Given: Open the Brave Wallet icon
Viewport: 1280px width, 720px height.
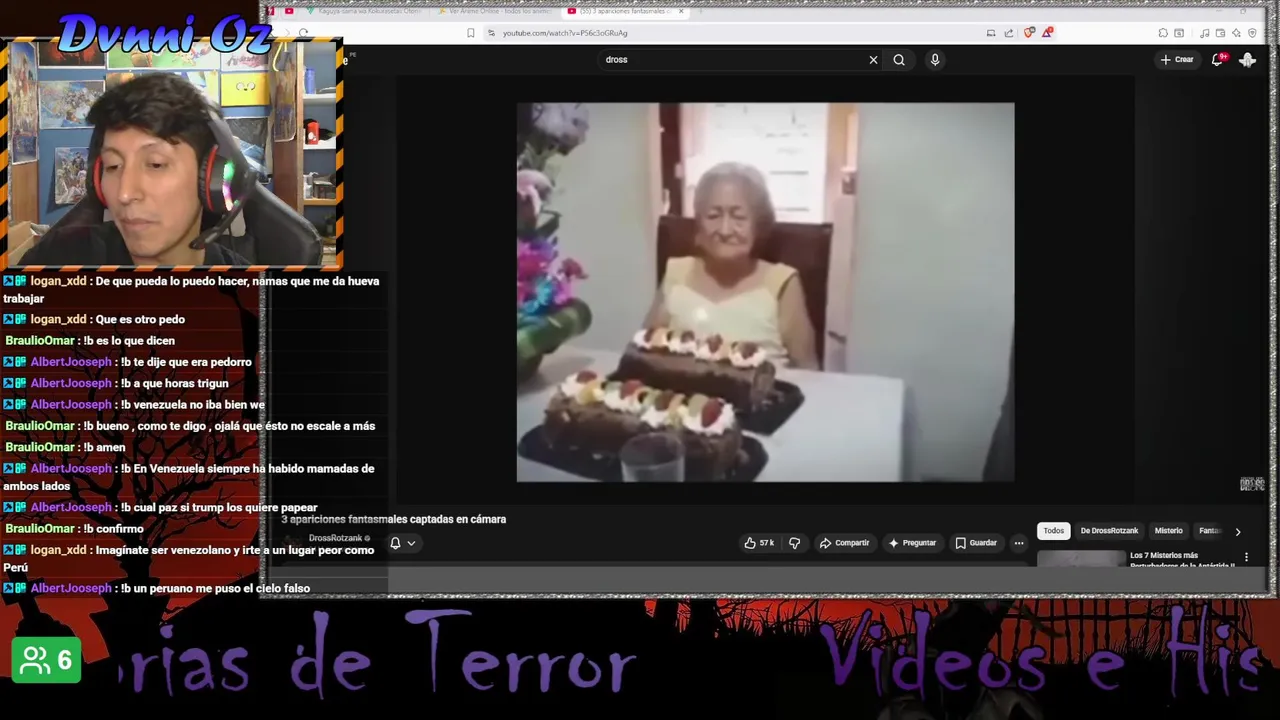Looking at the screenshot, I should [1220, 33].
